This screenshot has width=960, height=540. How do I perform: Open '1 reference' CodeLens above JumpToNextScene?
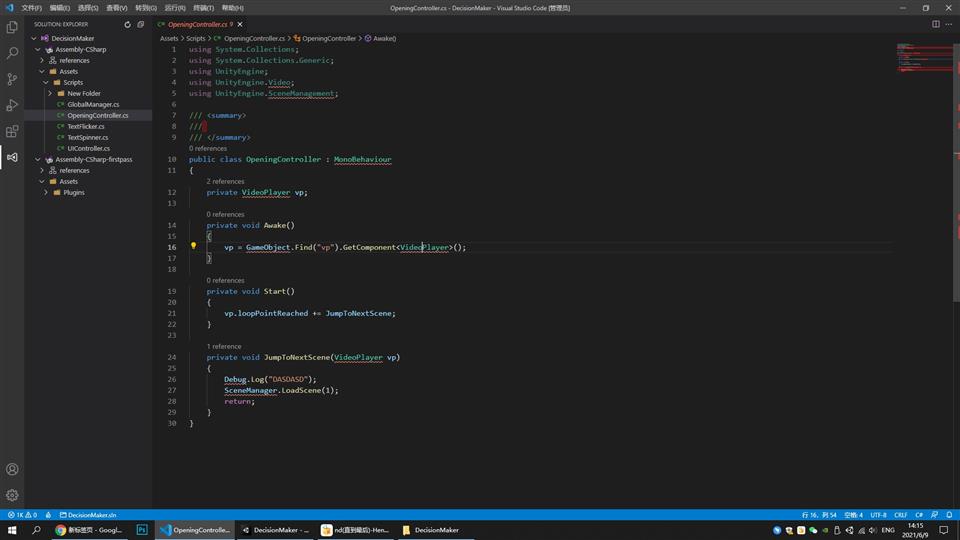tap(223, 347)
